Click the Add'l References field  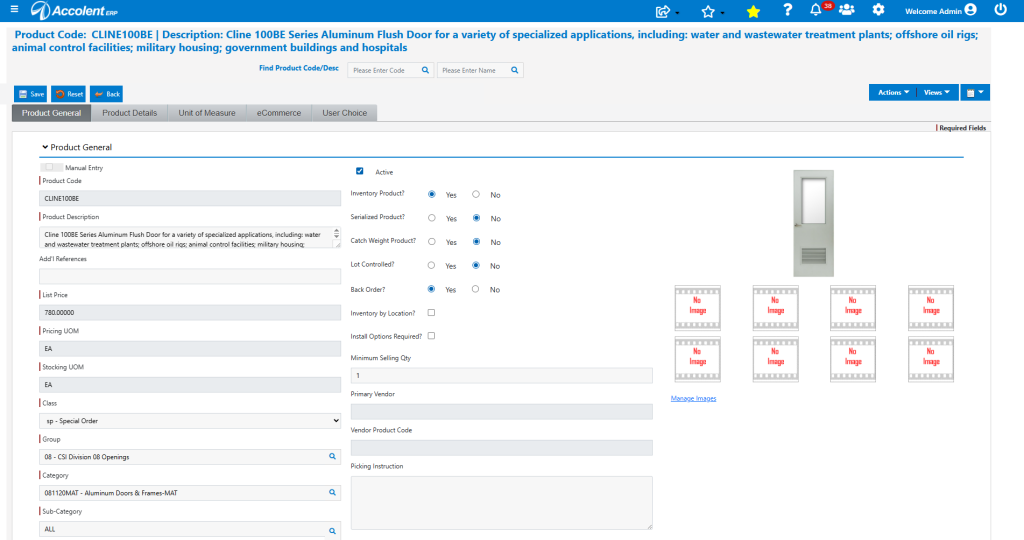pyautogui.click(x=190, y=276)
